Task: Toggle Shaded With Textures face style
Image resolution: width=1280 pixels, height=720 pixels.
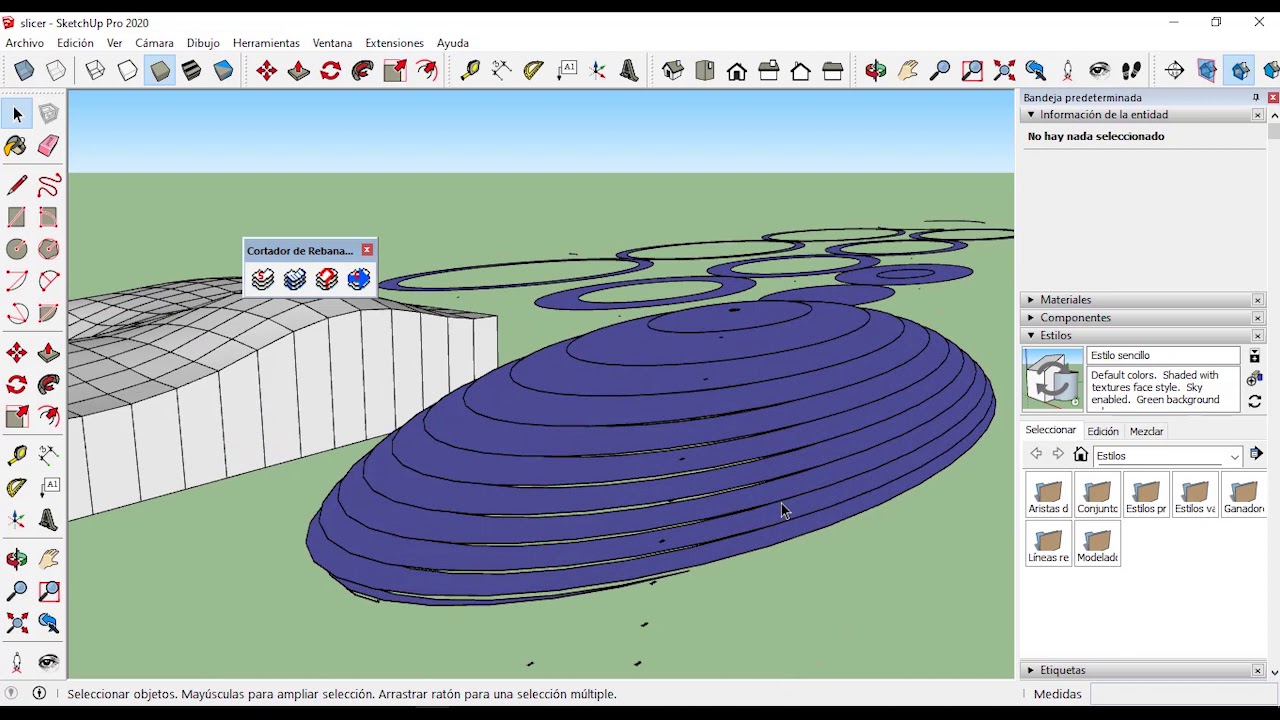Action: [x=192, y=71]
